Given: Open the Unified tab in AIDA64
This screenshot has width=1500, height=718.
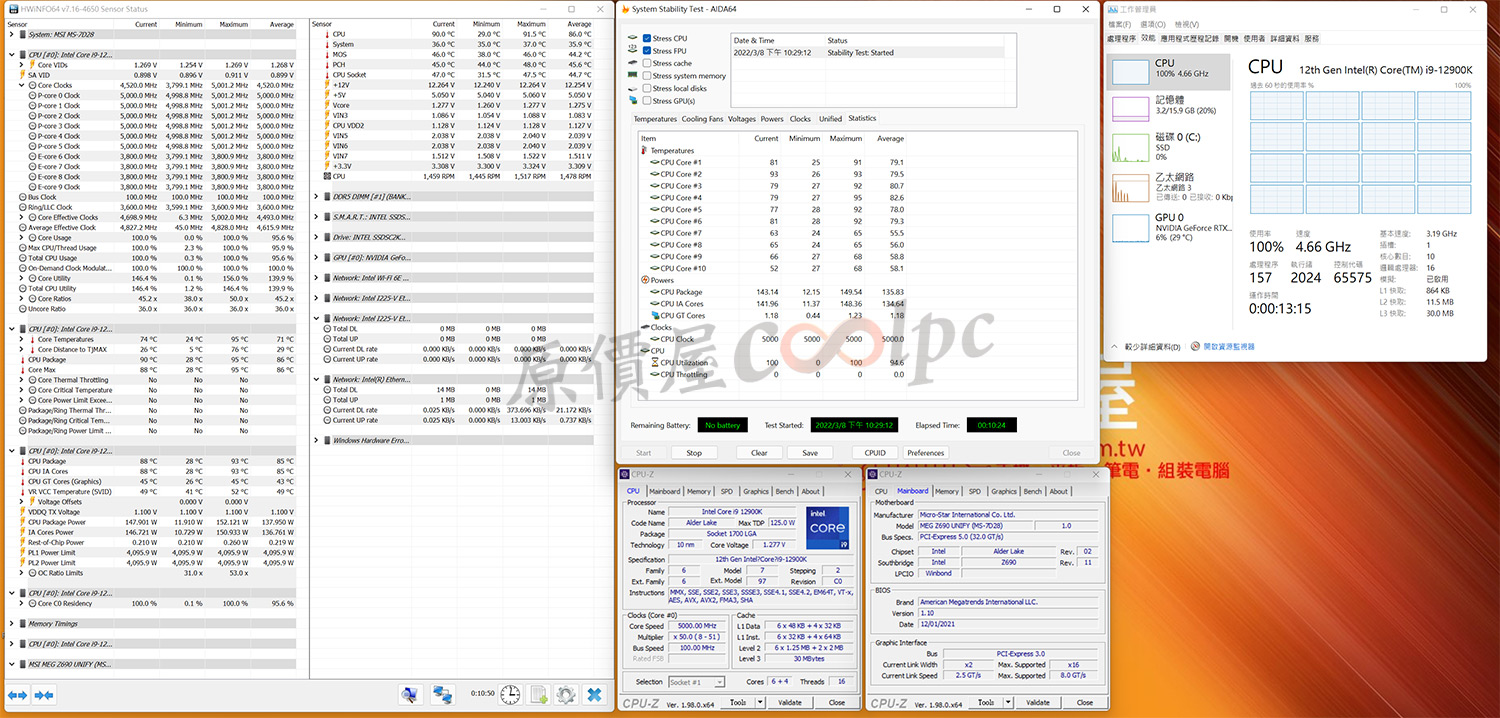Looking at the screenshot, I should tap(831, 119).
